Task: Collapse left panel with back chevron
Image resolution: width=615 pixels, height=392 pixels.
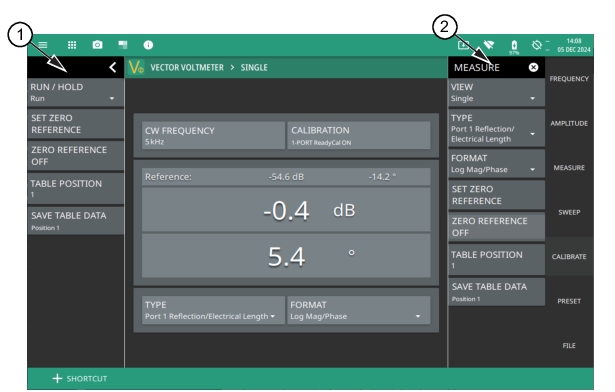Action: [113, 67]
